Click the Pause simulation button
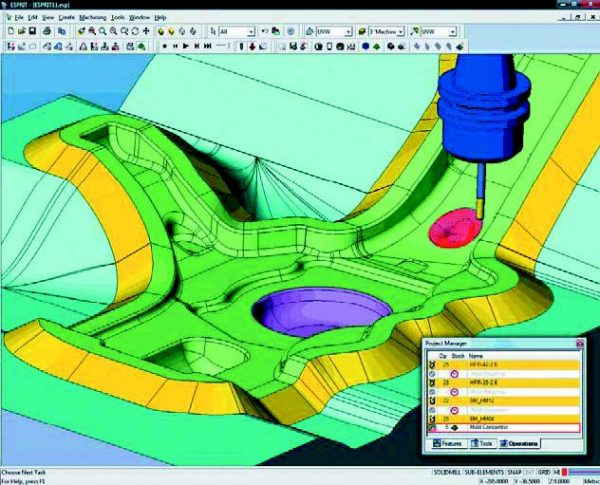 pos(175,46)
